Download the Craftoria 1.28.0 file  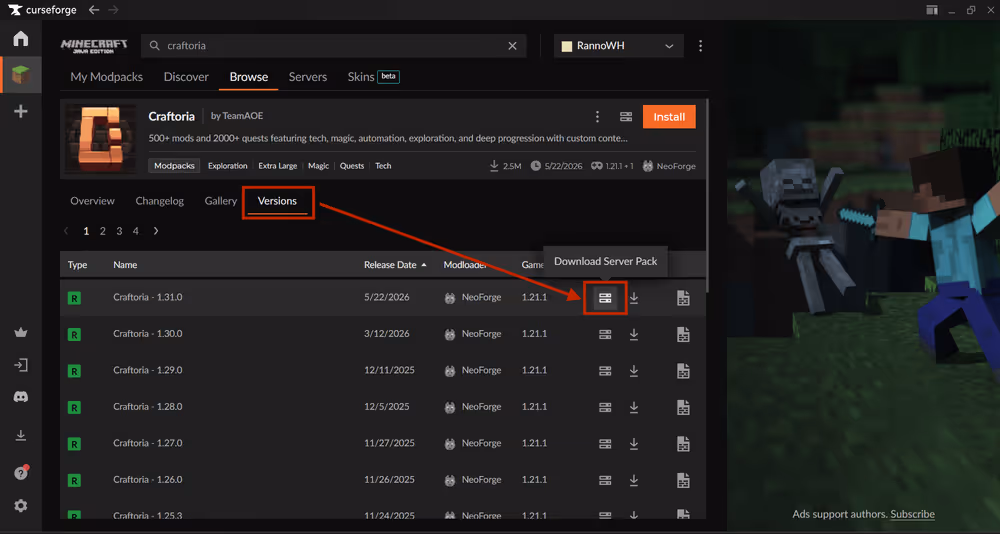634,407
